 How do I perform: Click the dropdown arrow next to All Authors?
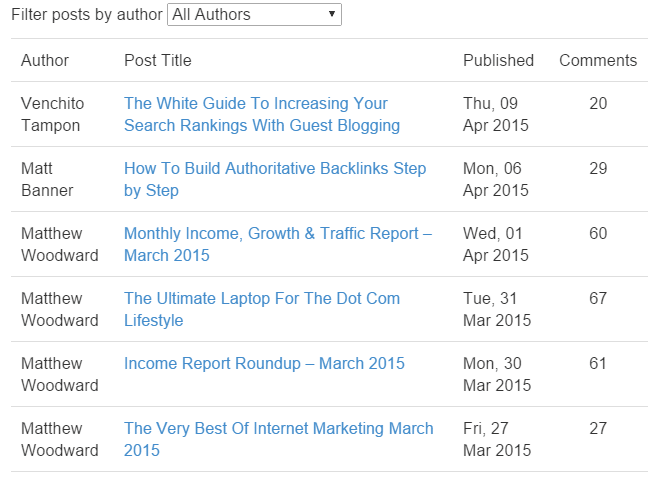pyautogui.click(x=332, y=14)
